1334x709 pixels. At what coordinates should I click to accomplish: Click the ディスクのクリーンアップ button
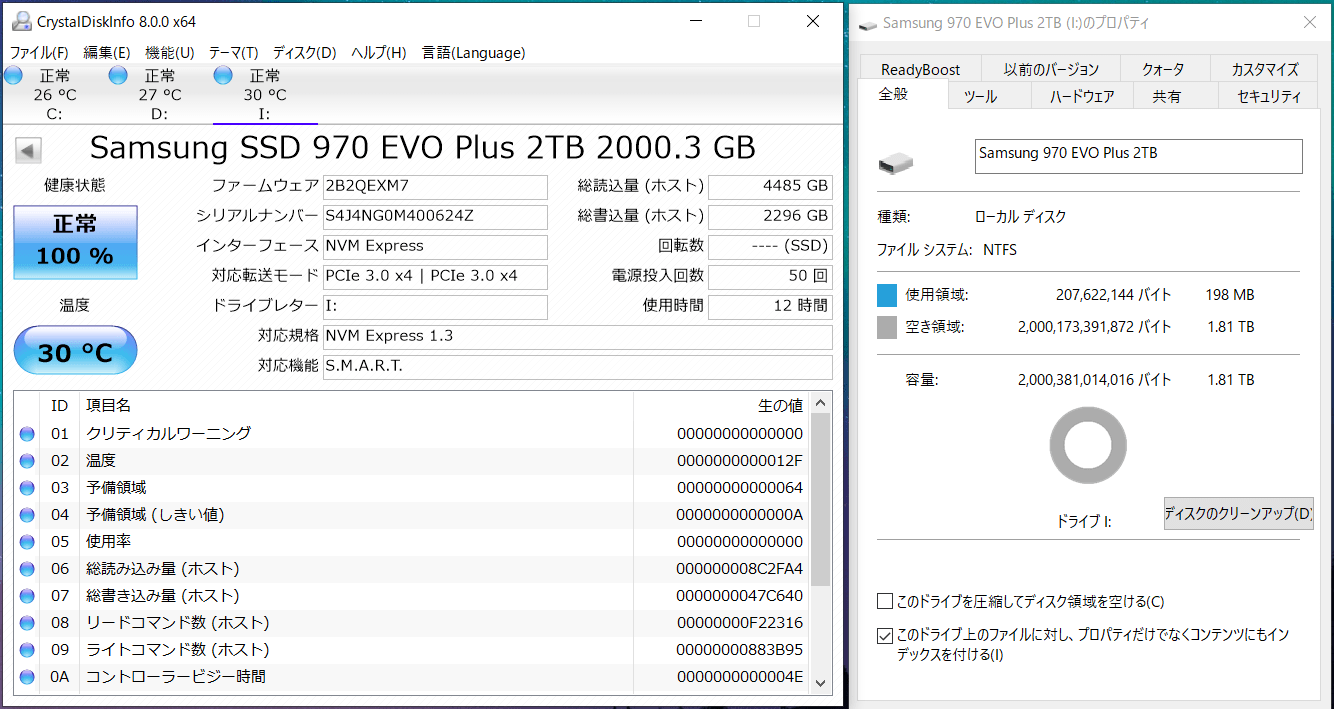tap(1238, 514)
